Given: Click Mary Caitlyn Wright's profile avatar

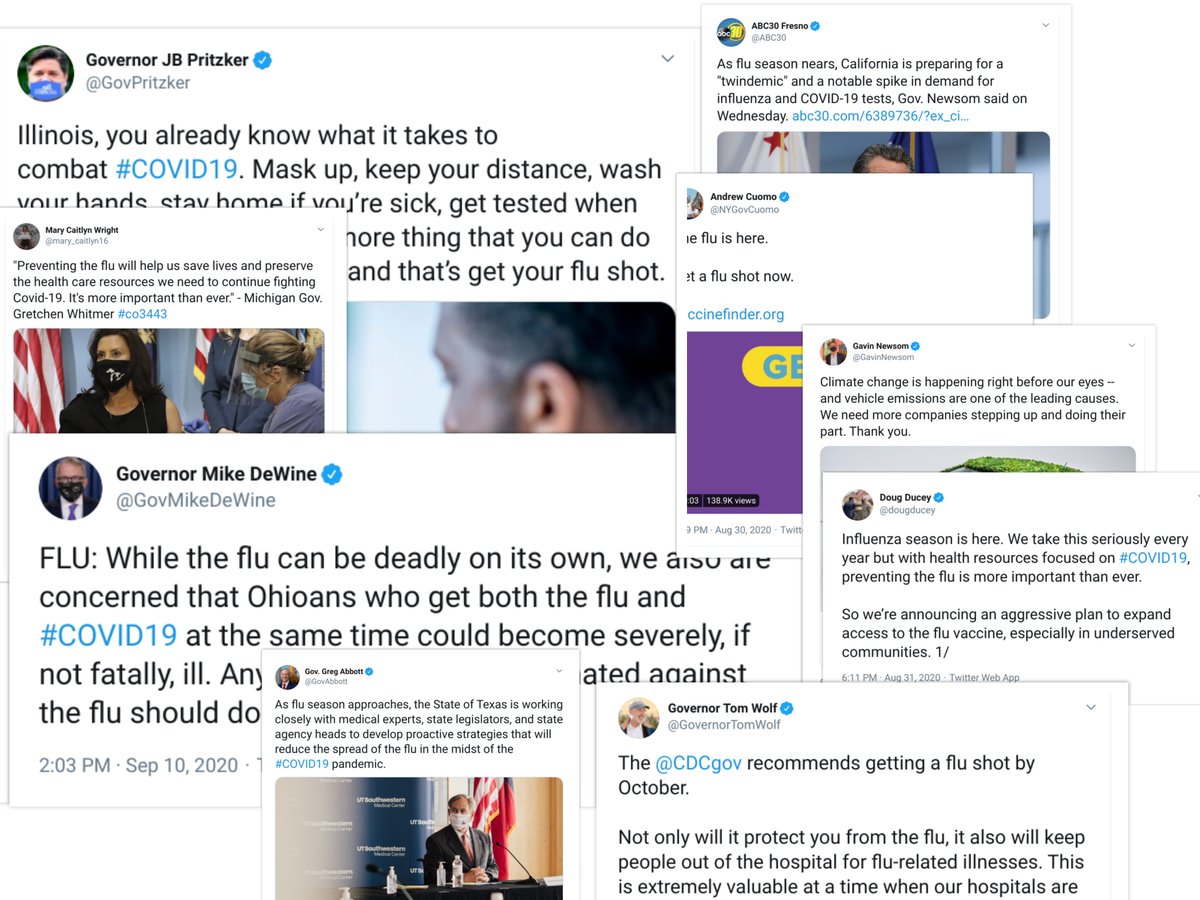Looking at the screenshot, I should 25,236.
